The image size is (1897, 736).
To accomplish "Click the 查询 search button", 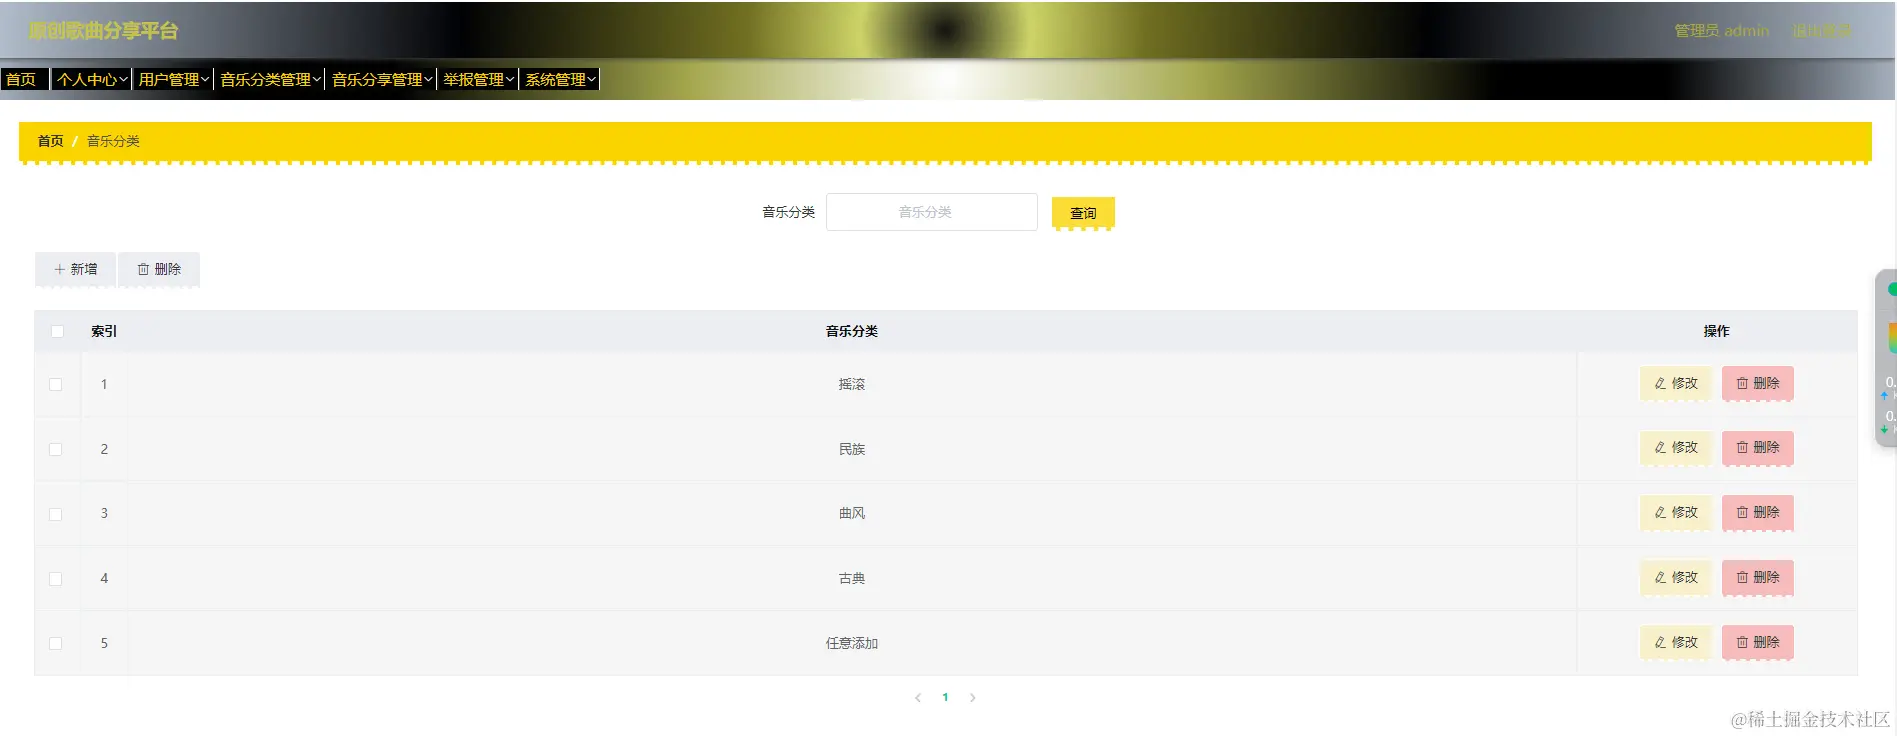I will click(x=1083, y=213).
